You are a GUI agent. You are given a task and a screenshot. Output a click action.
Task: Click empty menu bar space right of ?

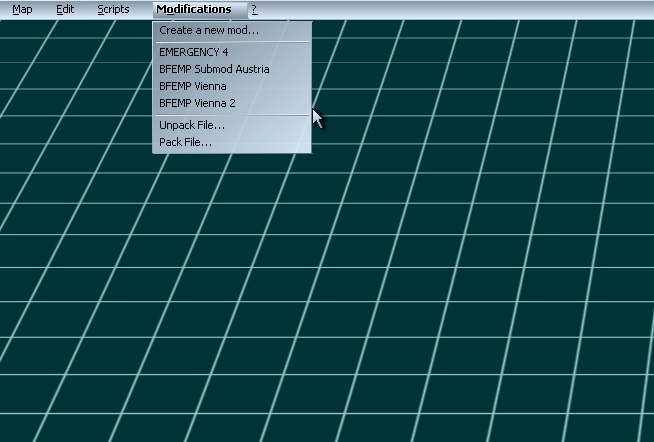(x=450, y=9)
